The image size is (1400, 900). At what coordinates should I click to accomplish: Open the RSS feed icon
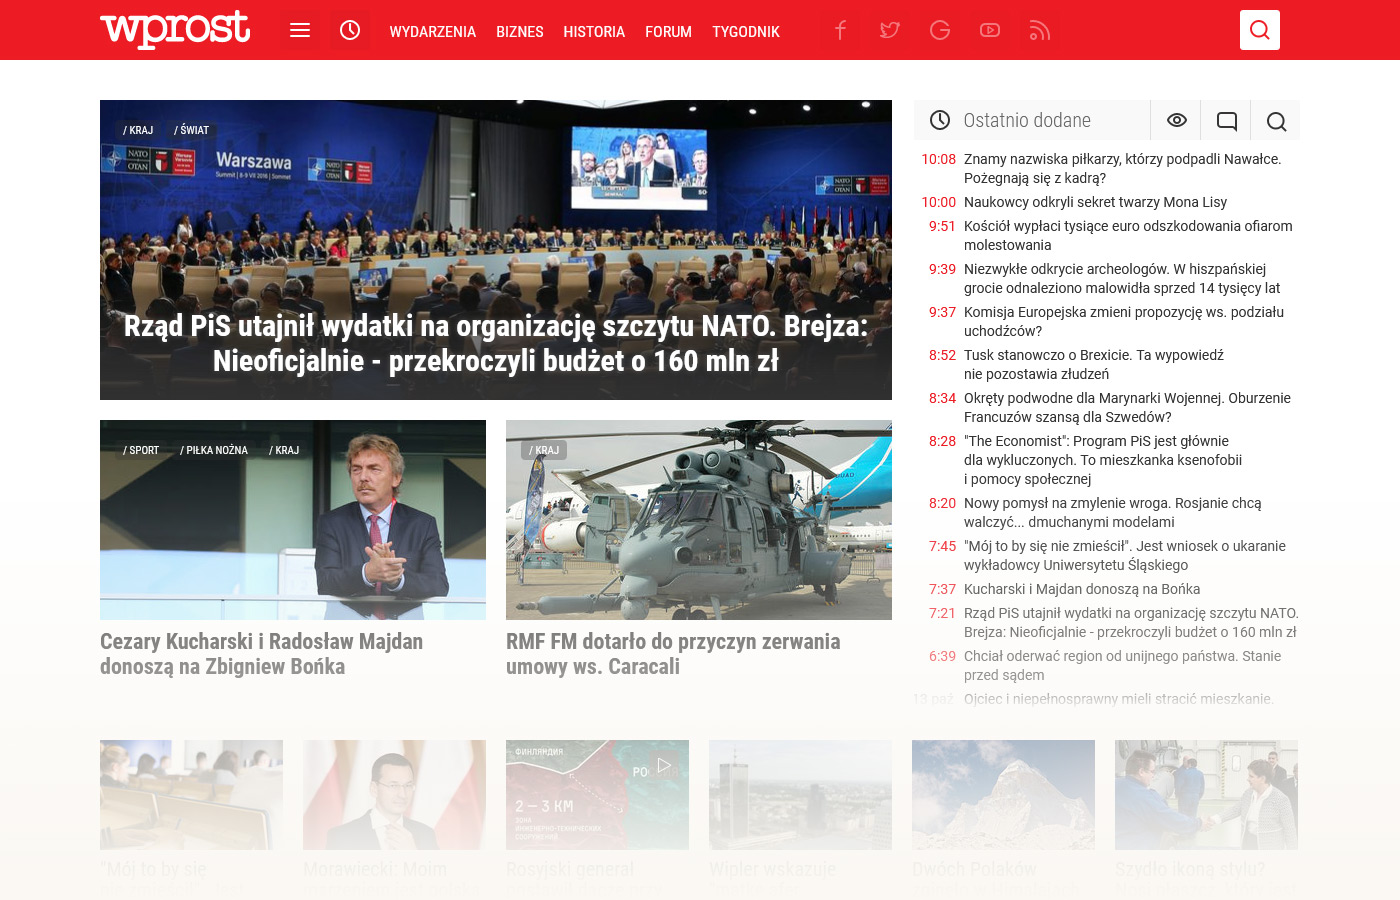point(1040,30)
